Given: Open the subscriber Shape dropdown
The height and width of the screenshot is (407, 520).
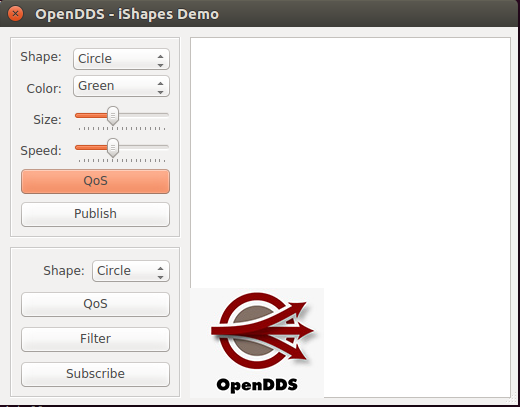Looking at the screenshot, I should pyautogui.click(x=131, y=271).
